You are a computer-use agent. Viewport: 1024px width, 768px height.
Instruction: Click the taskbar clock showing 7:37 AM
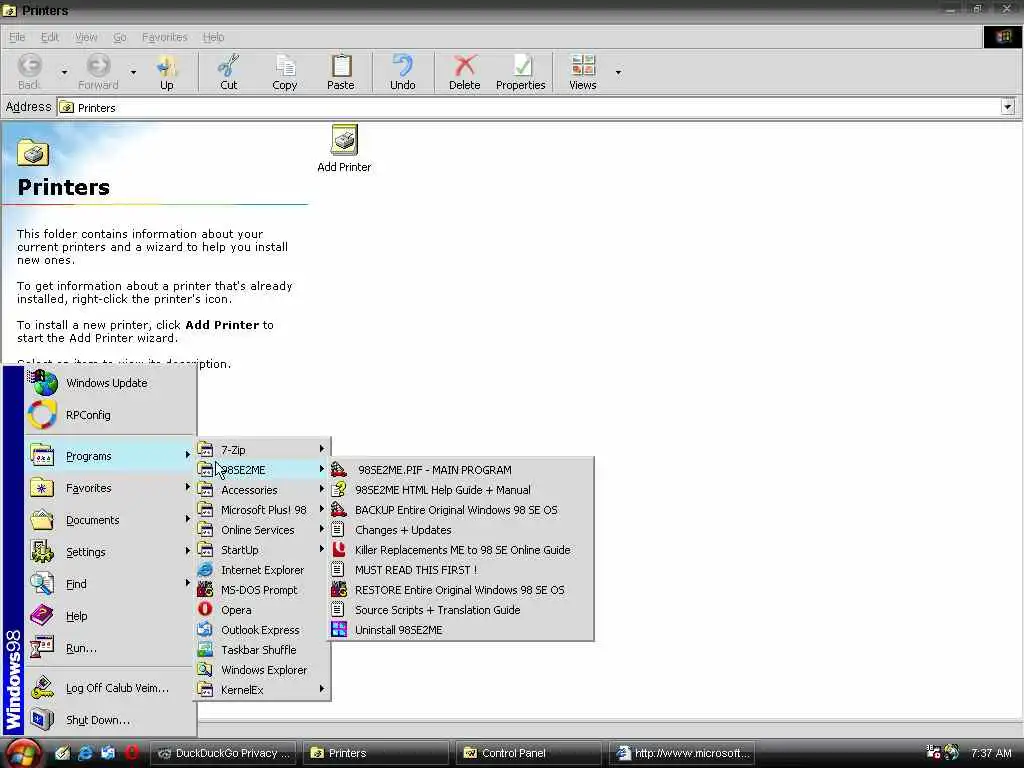(991, 753)
